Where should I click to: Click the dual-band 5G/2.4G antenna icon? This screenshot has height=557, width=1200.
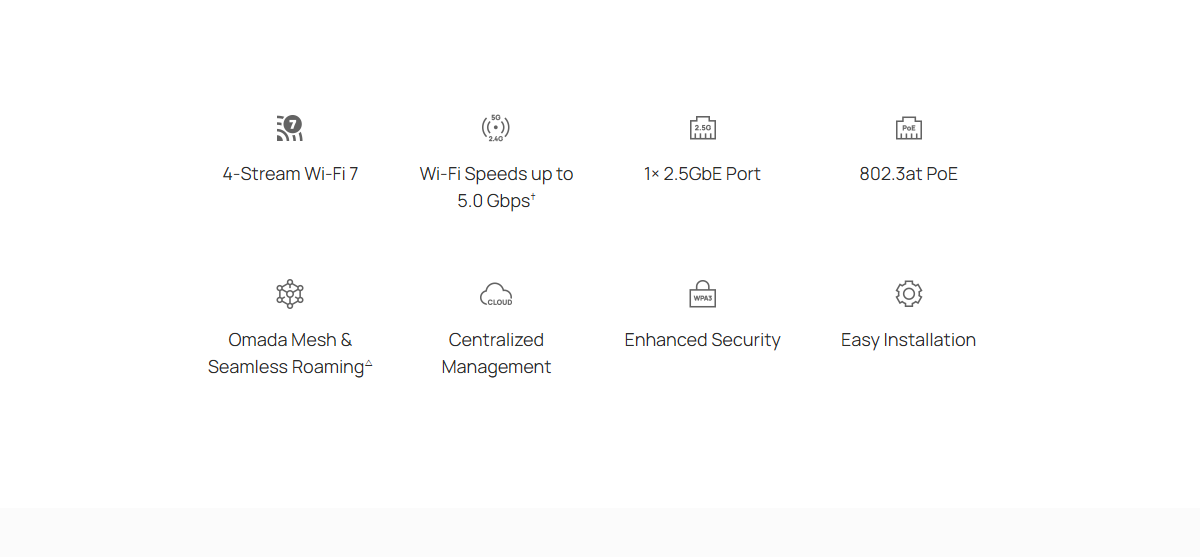point(496,128)
